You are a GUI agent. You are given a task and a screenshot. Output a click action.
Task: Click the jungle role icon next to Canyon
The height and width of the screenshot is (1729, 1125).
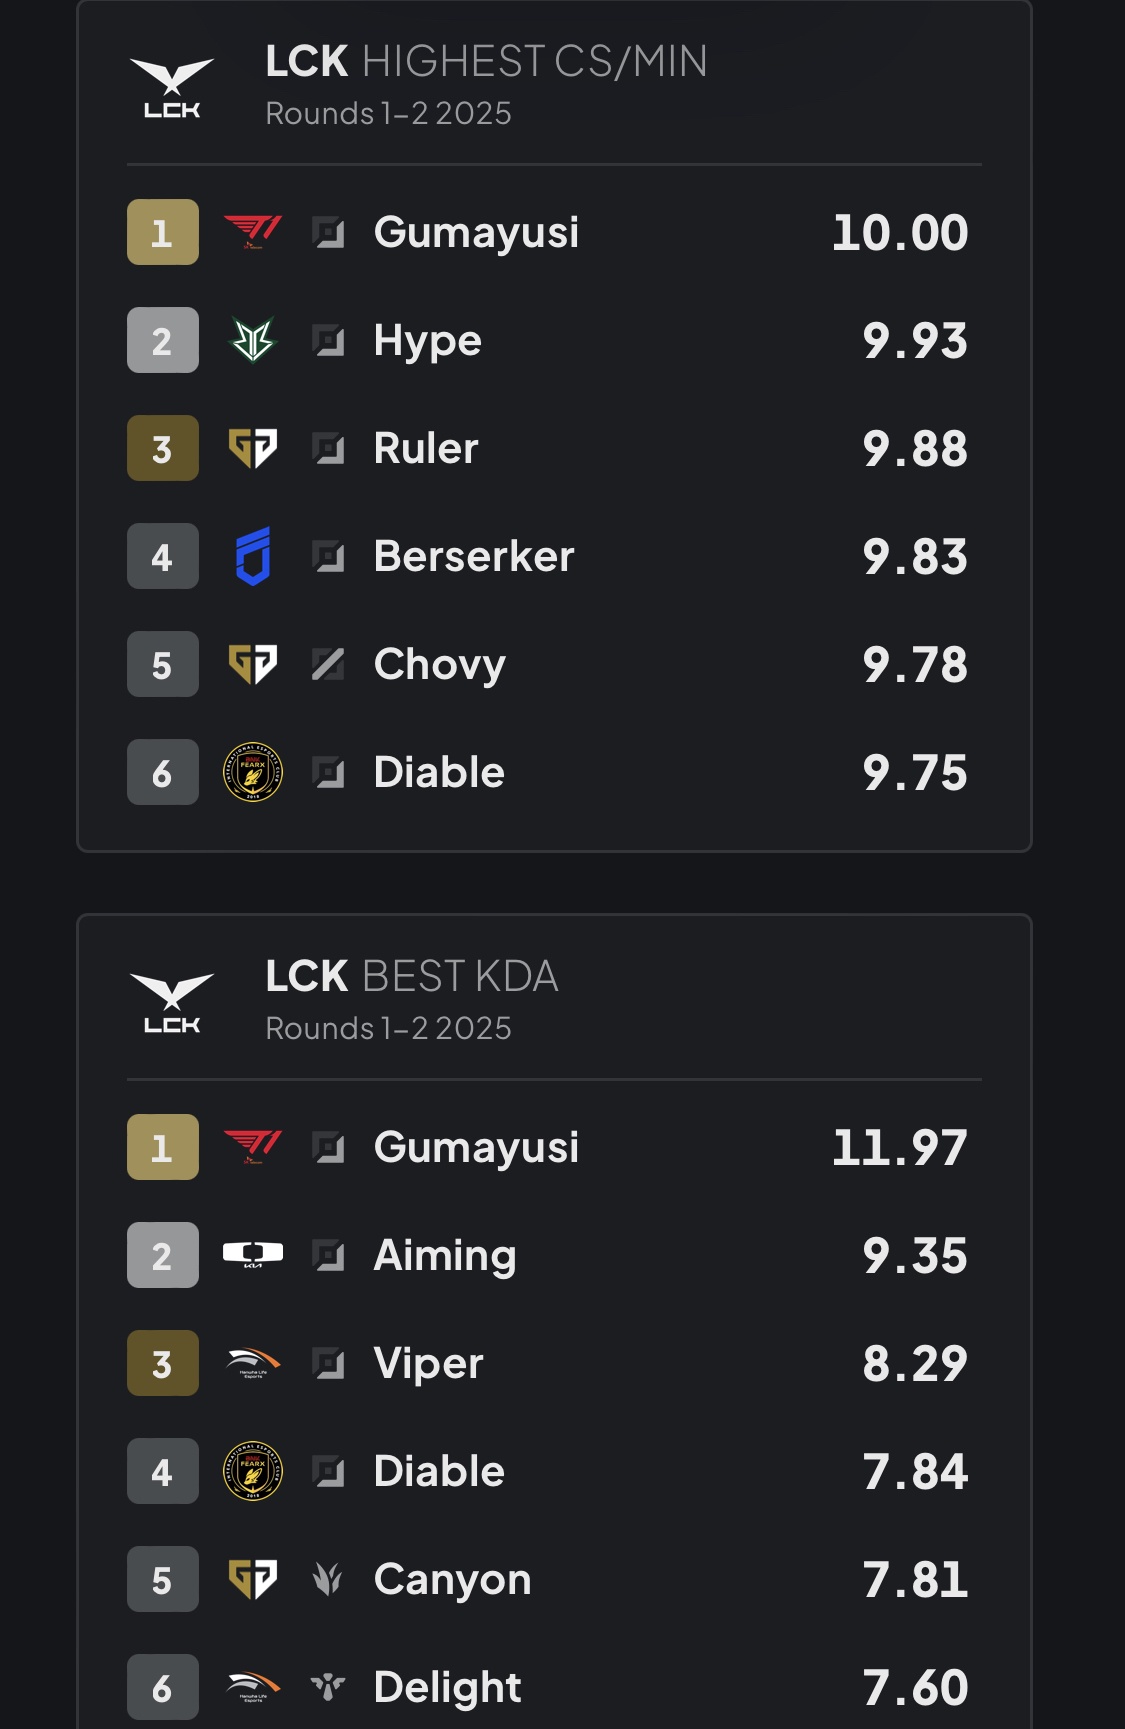point(328,1579)
